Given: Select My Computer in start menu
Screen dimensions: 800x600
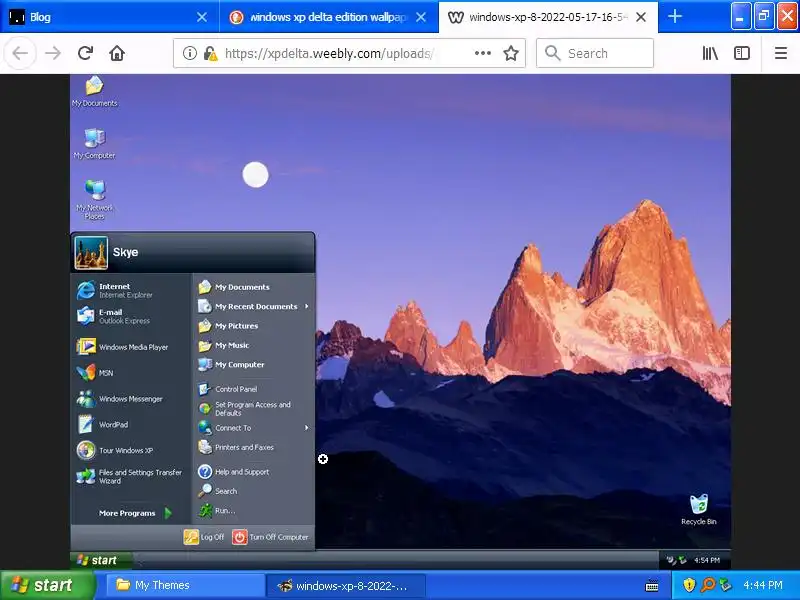Looking at the screenshot, I should coord(254,365).
